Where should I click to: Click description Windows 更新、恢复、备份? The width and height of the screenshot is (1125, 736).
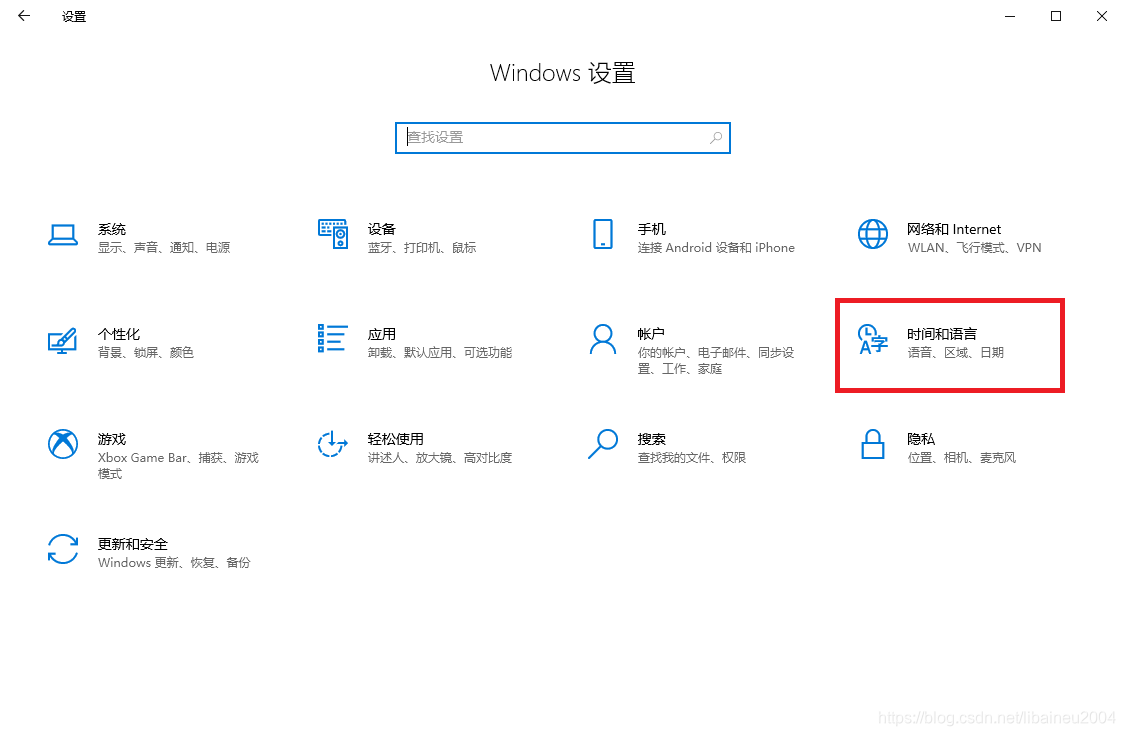pos(174,562)
